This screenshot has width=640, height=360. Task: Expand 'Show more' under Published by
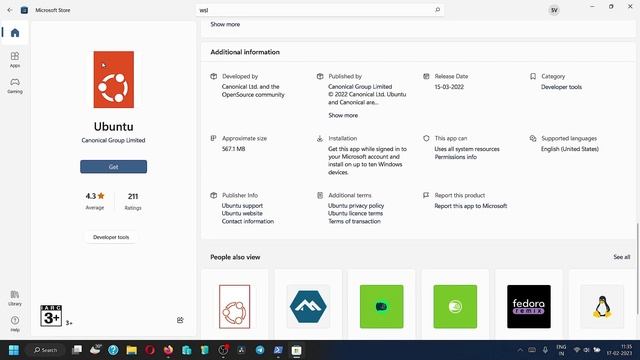343,116
